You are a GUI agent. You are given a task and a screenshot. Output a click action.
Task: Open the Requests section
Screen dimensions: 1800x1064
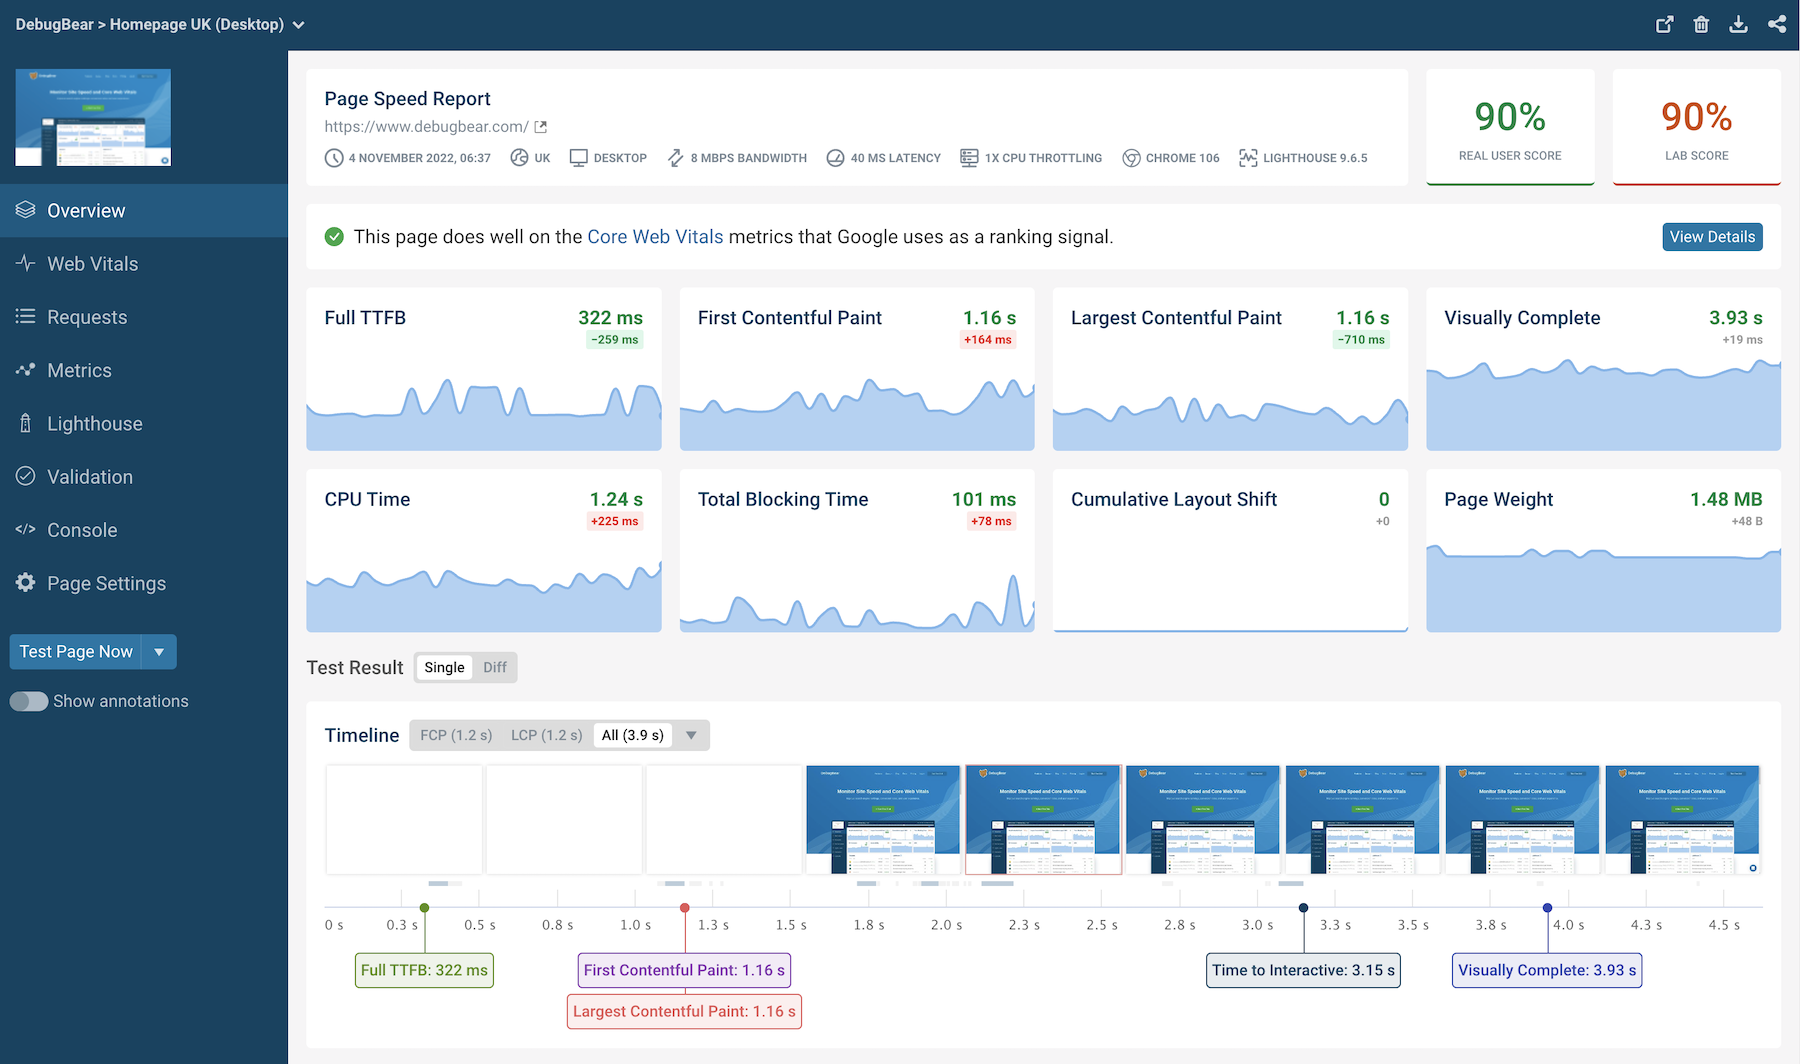144,316
